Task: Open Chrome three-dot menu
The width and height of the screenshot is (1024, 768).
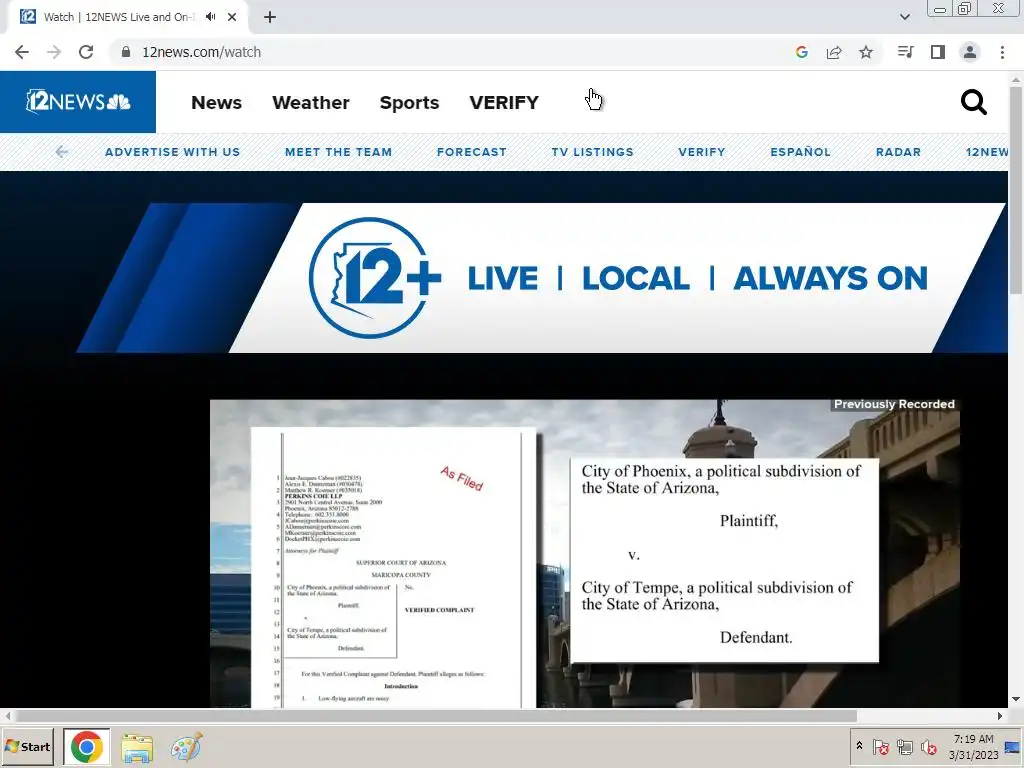Action: (x=1002, y=52)
